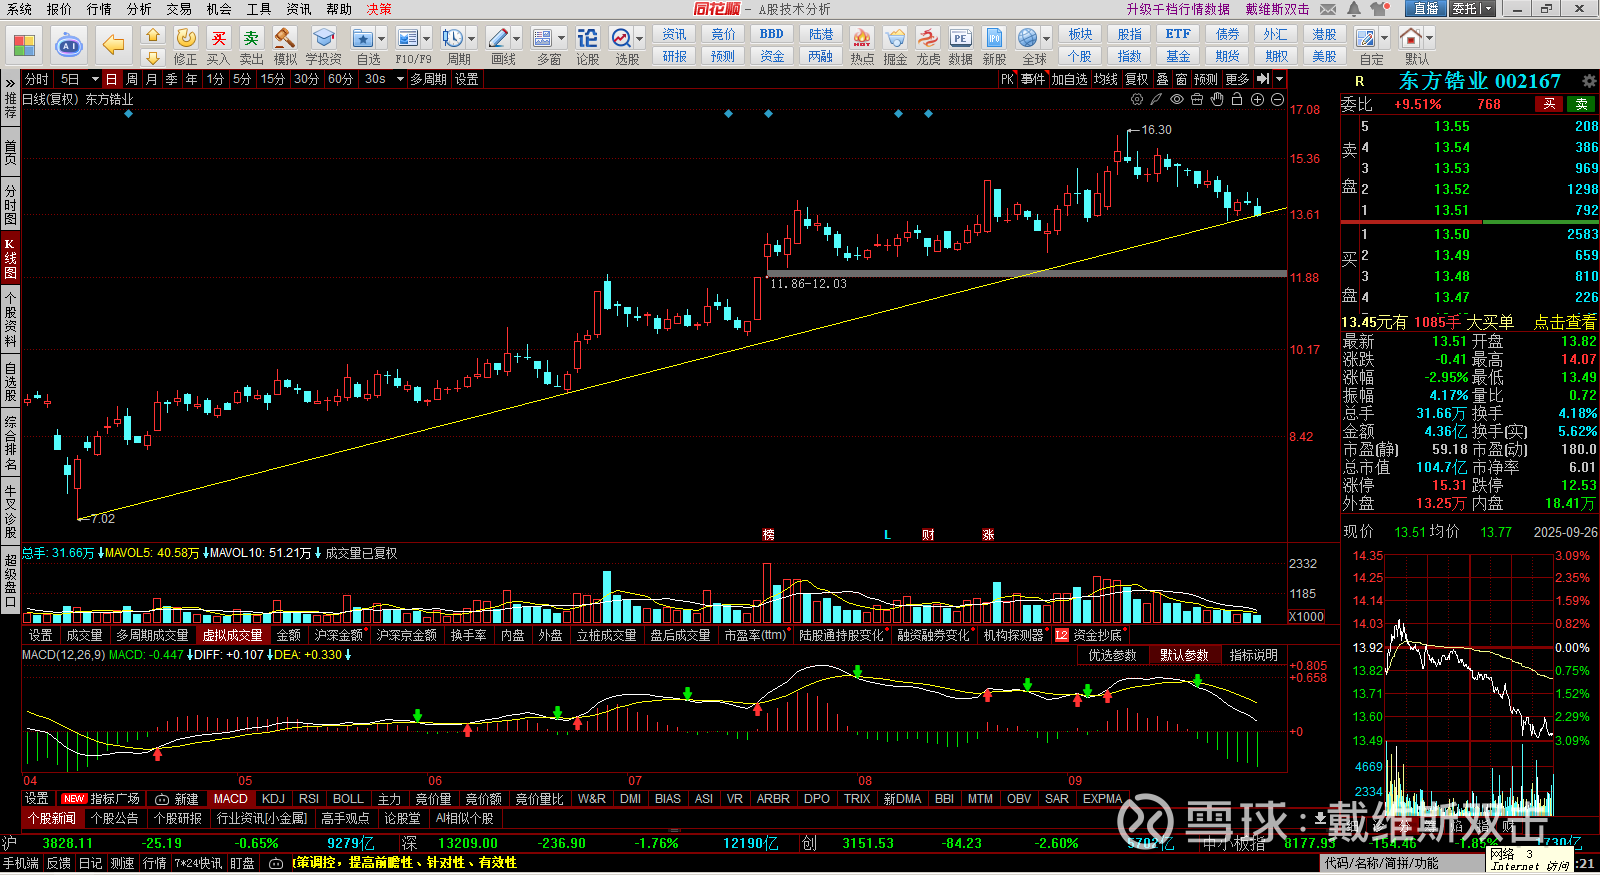Open the AI assistant robot icon
The height and width of the screenshot is (875, 1600).
point(69,45)
